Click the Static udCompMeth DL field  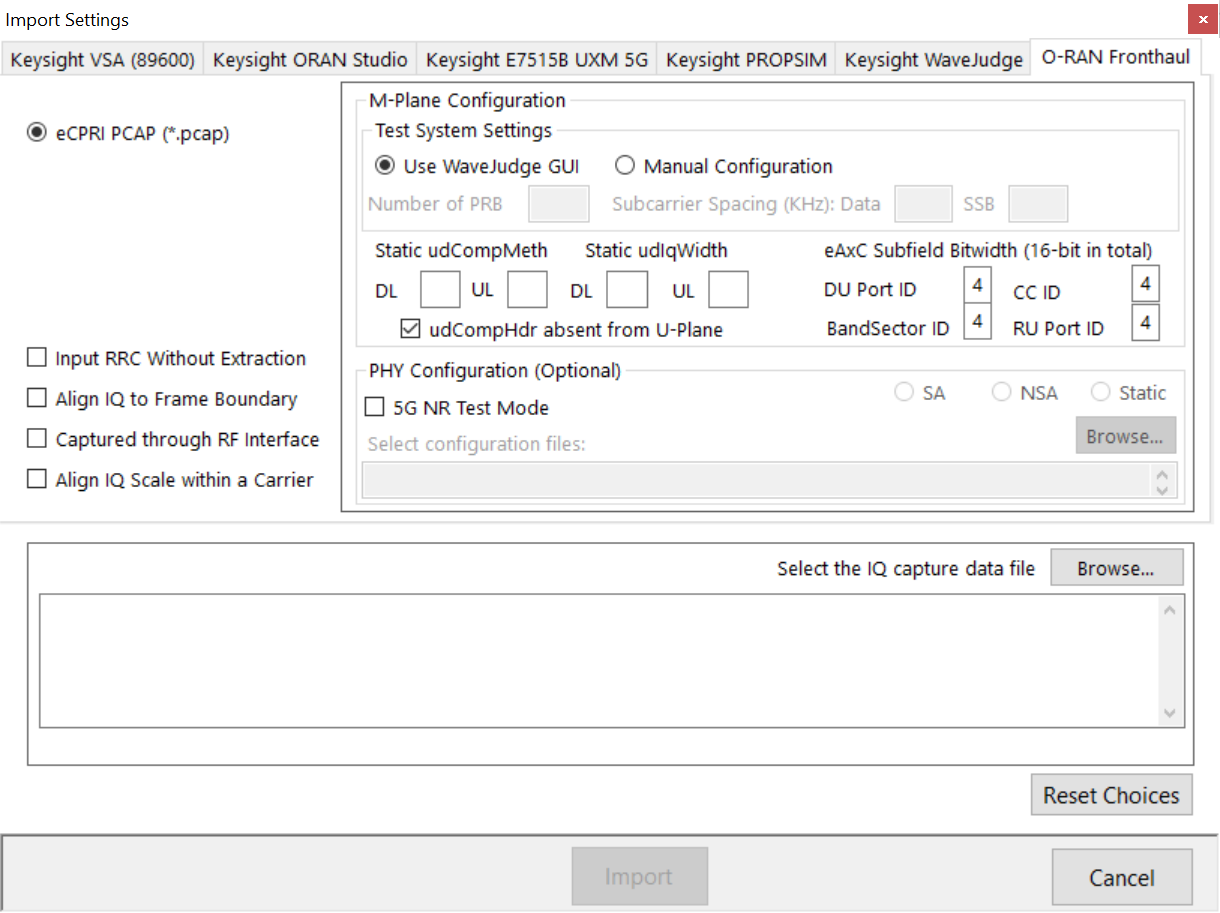[439, 290]
